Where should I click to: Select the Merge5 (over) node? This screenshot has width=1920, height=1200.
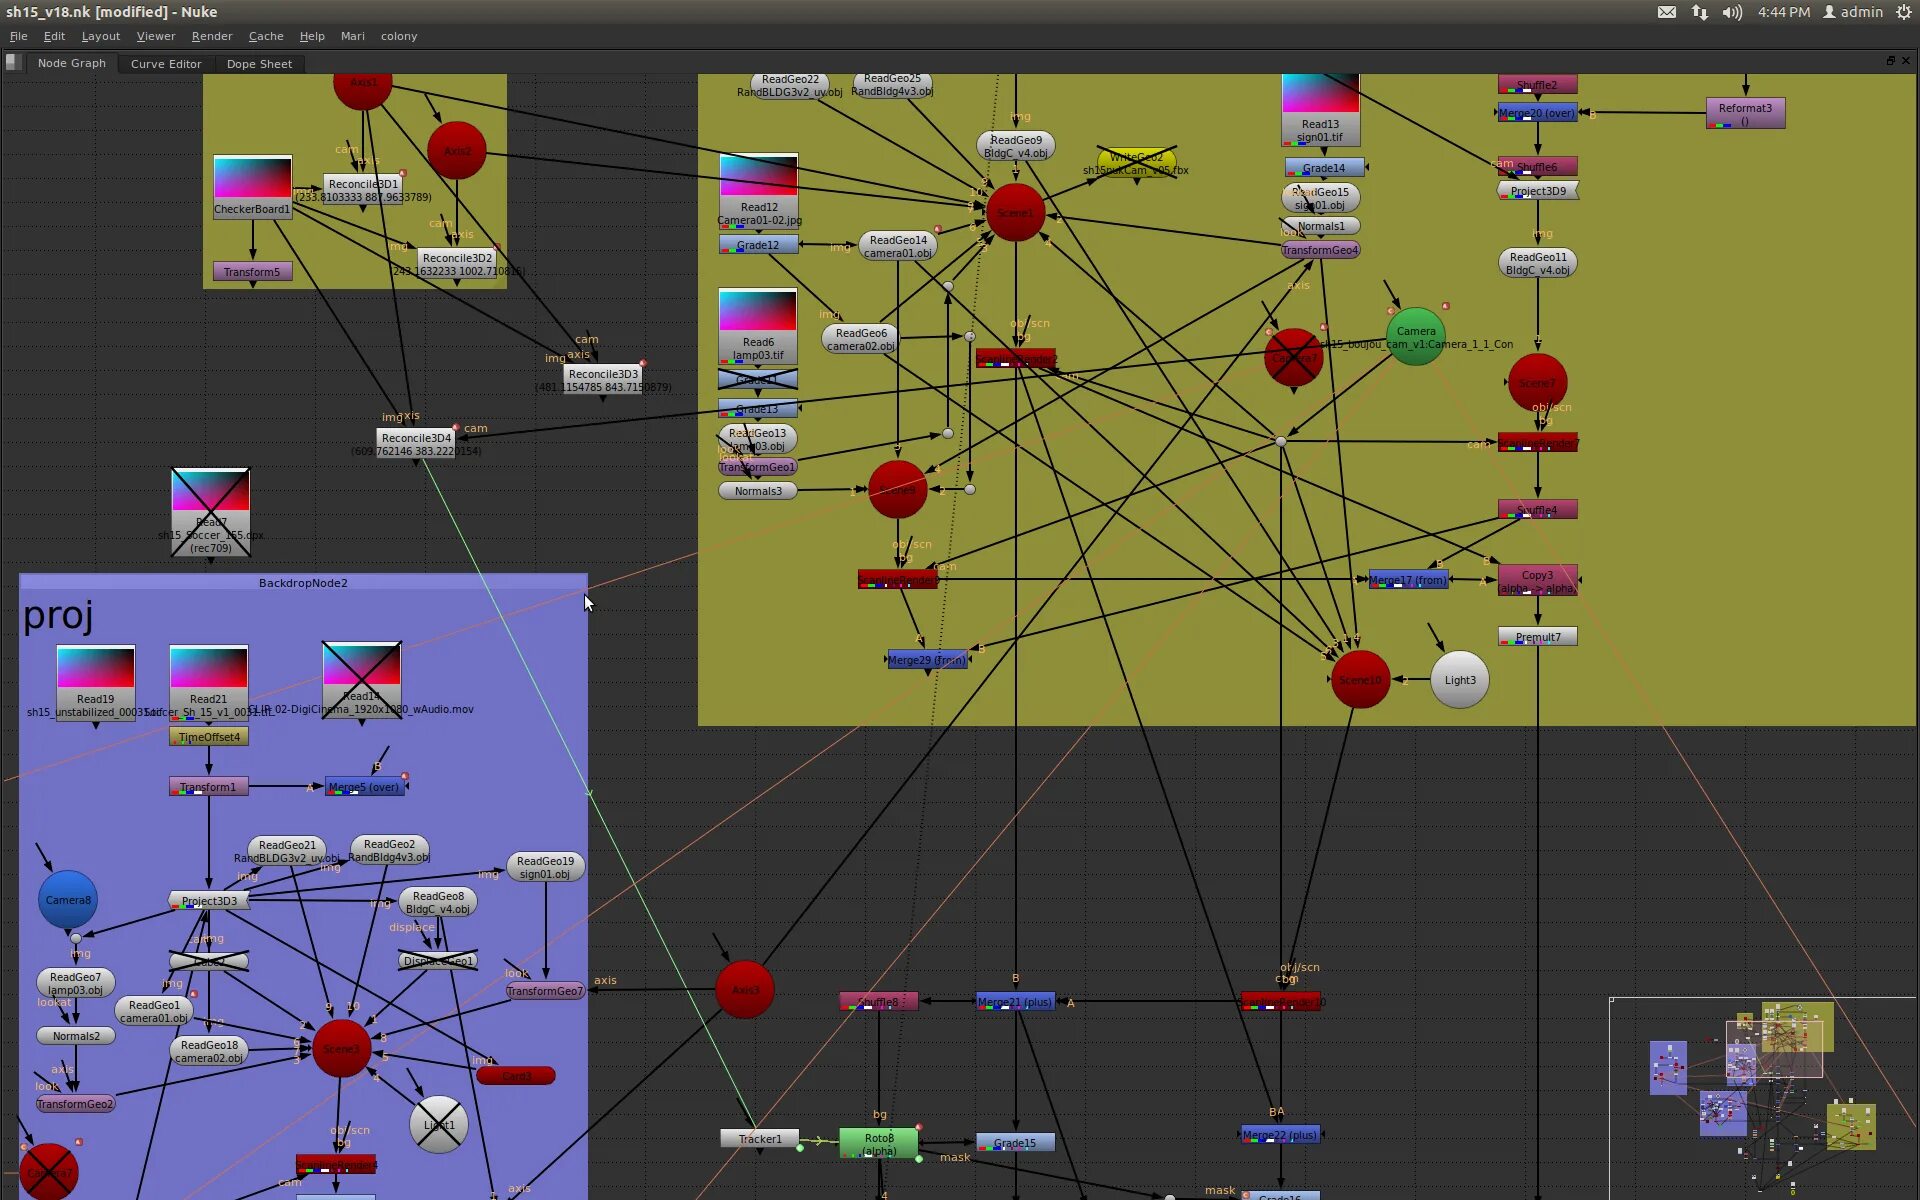(365, 786)
